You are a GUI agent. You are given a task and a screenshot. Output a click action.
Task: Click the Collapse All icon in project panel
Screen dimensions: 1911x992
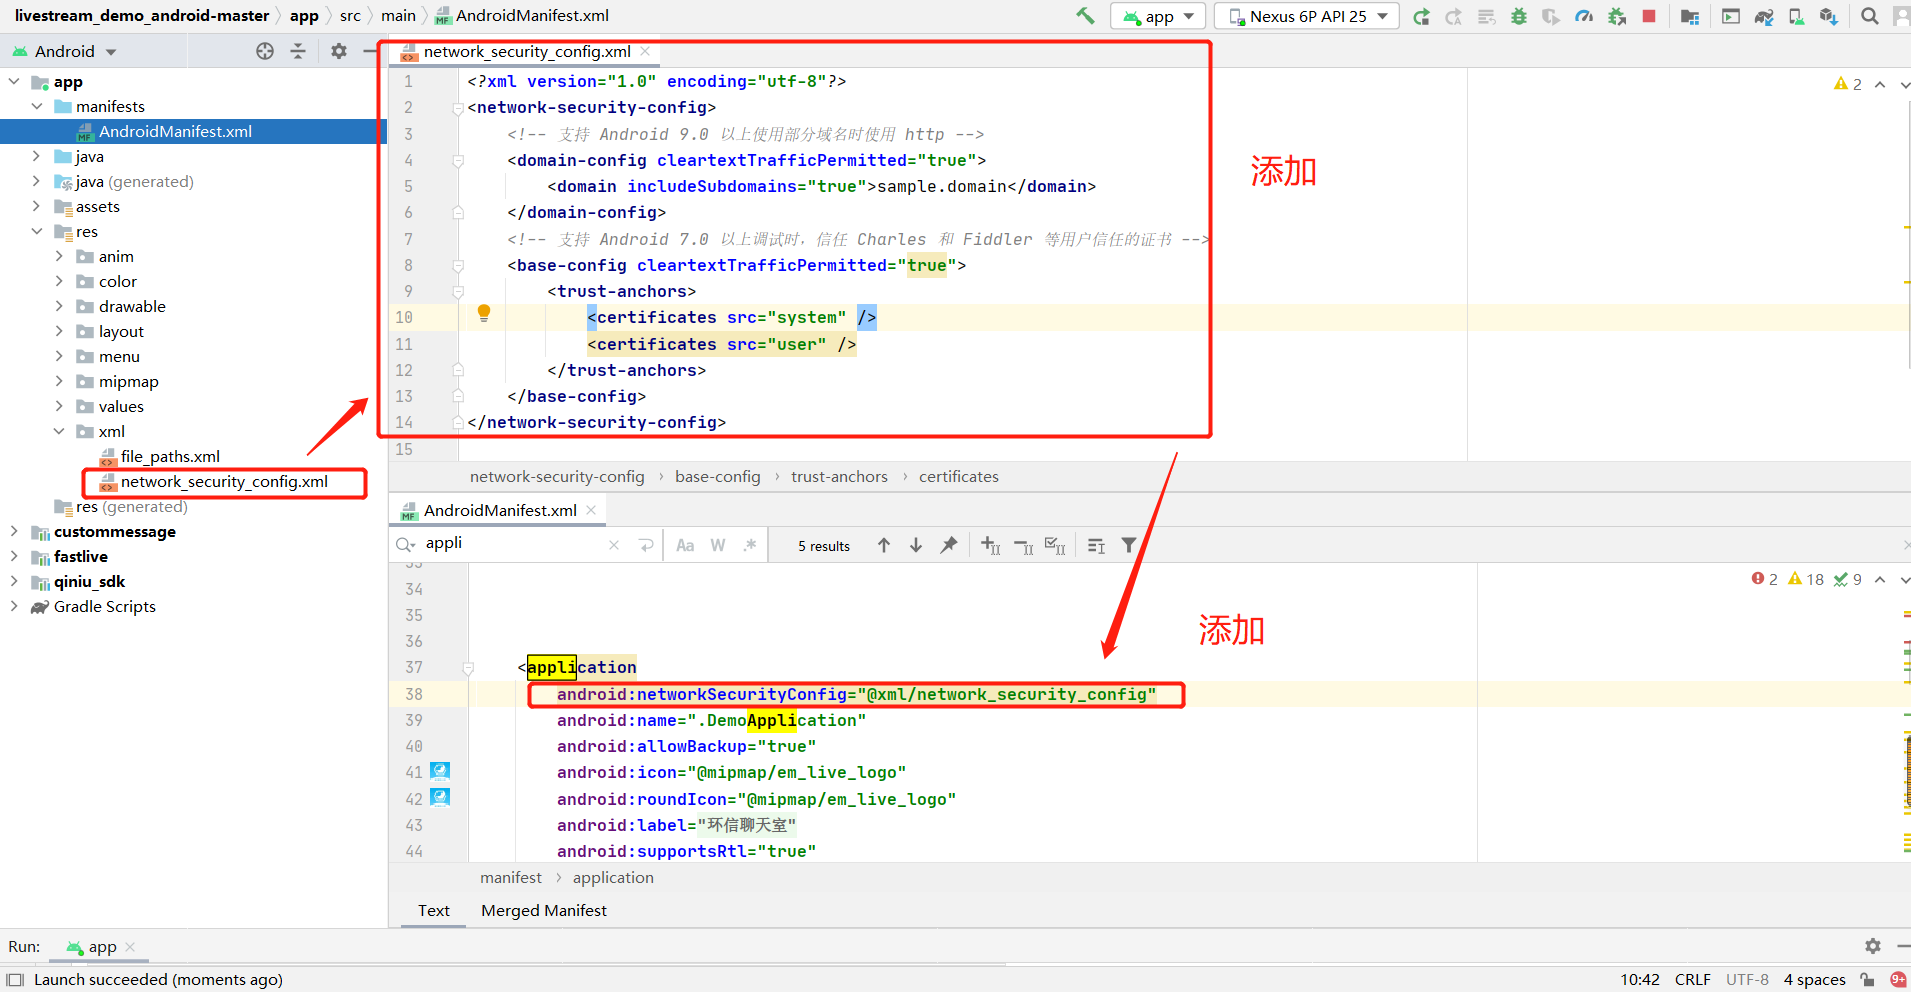coord(298,51)
